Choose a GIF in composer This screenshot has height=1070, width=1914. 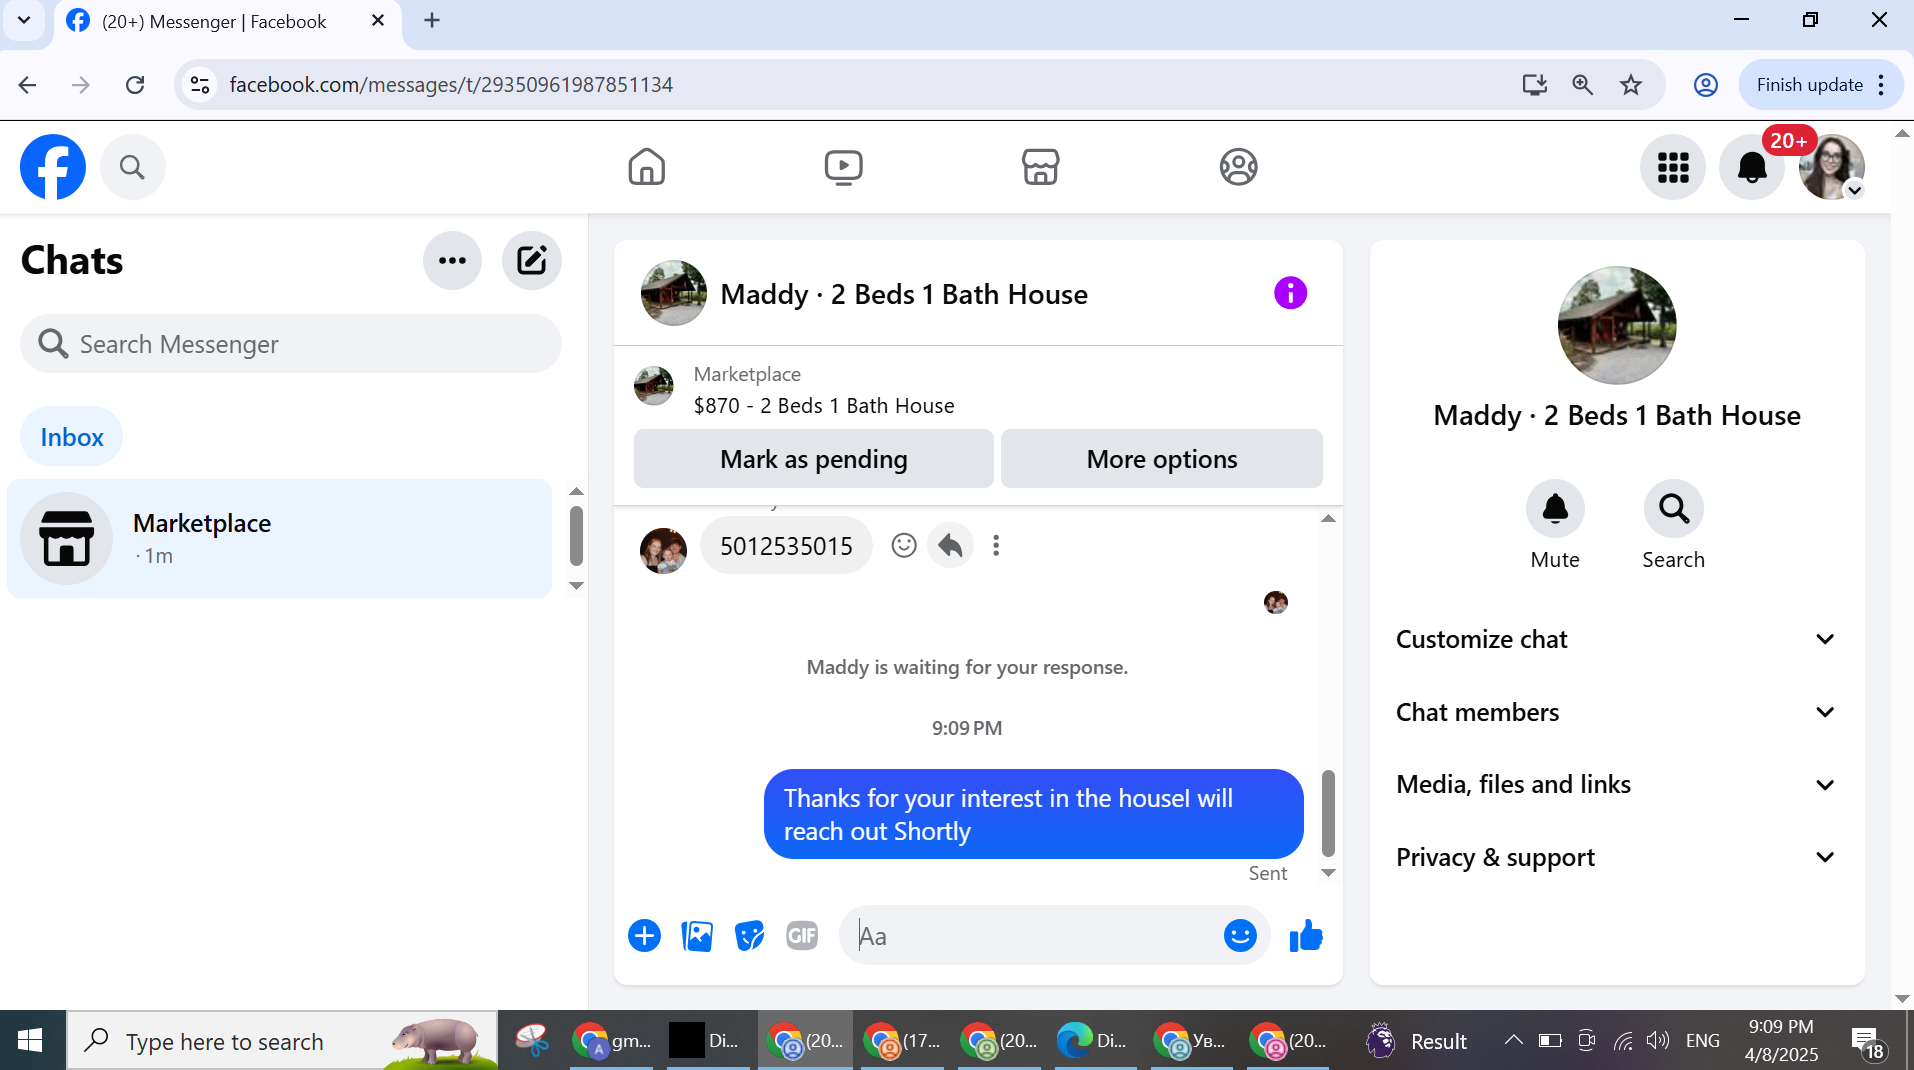[x=802, y=936]
